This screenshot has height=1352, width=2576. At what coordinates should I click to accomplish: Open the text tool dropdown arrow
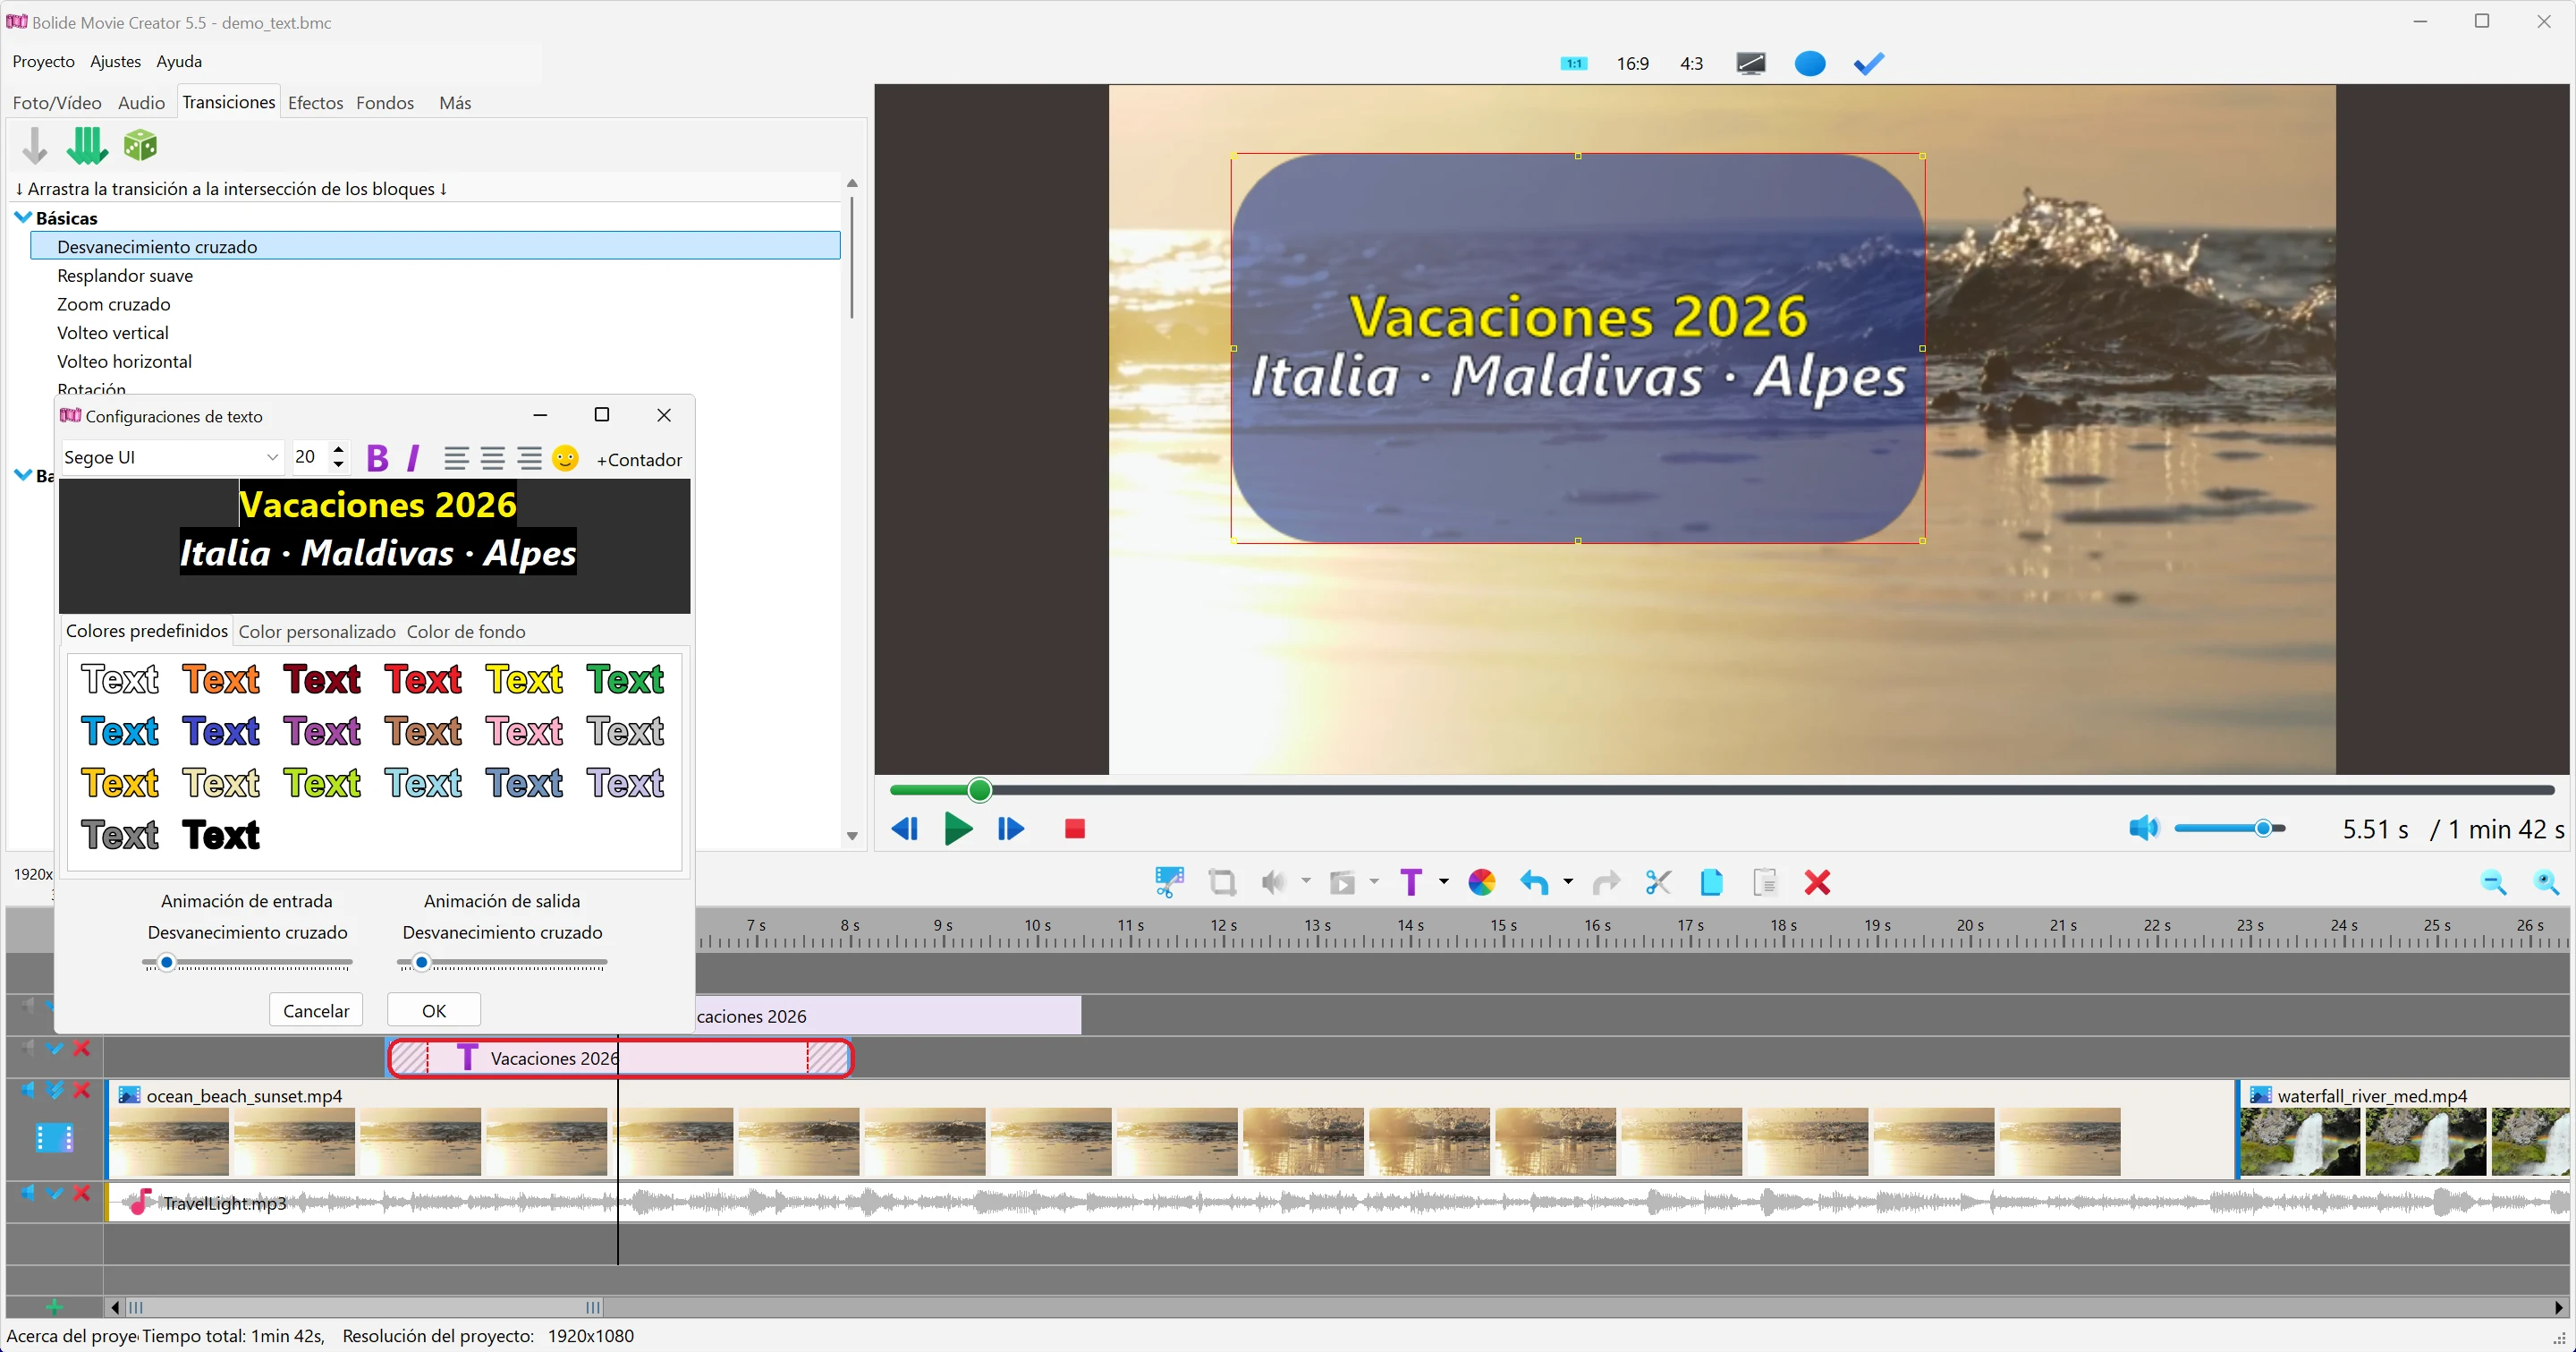point(1443,881)
